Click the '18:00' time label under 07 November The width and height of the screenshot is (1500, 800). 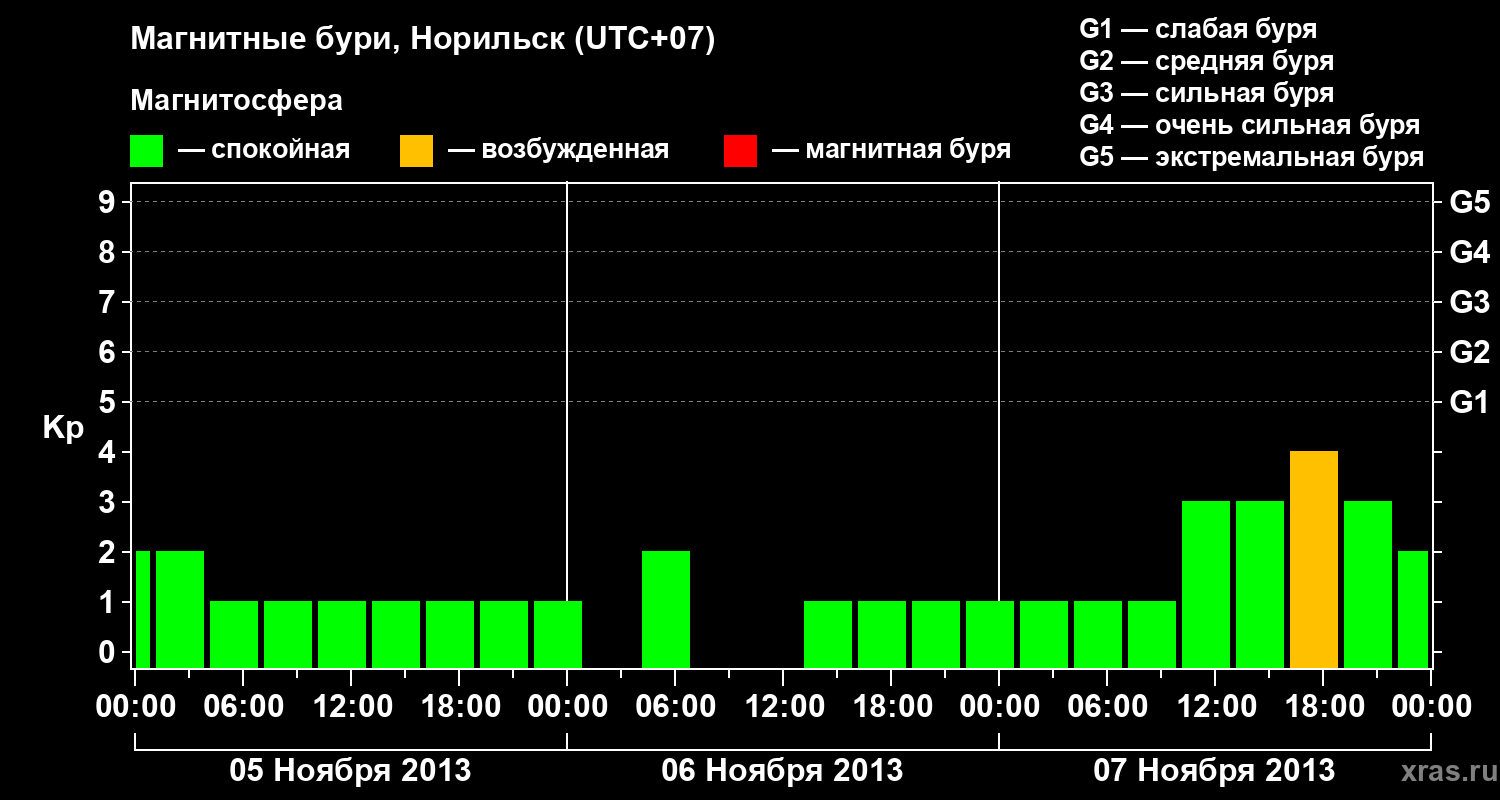tap(1323, 706)
